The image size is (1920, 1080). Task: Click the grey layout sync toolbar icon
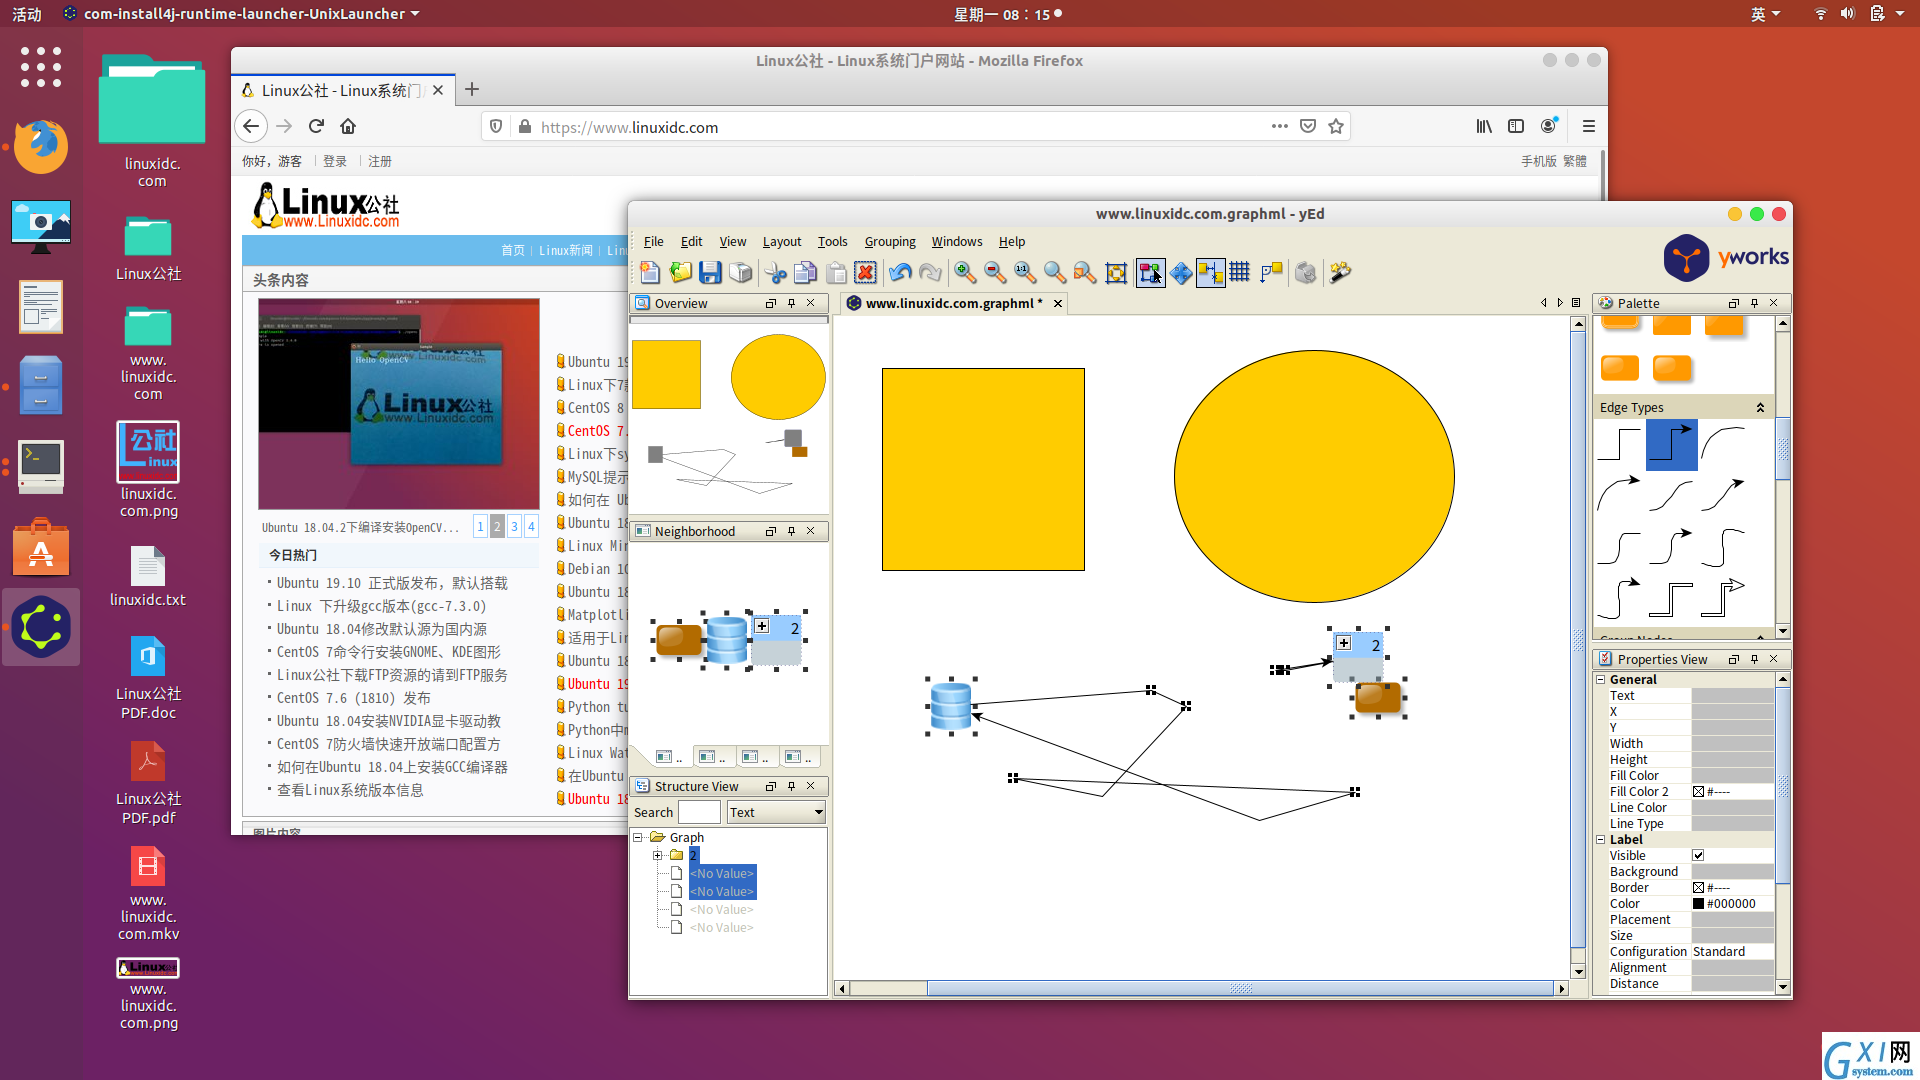(x=1306, y=272)
